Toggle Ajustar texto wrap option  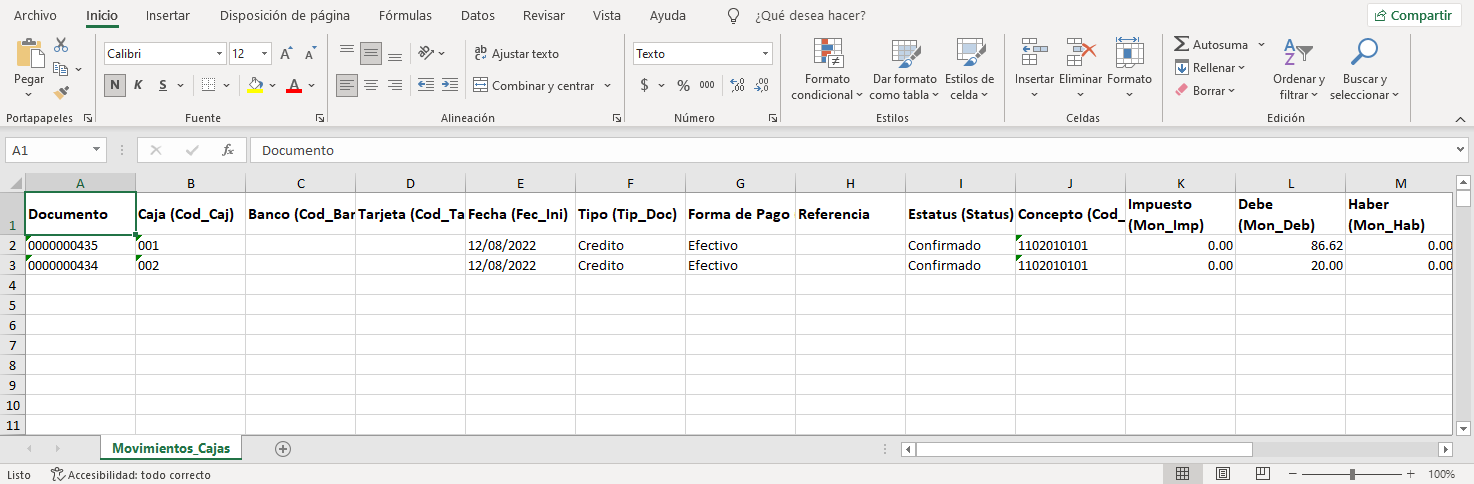pos(516,54)
